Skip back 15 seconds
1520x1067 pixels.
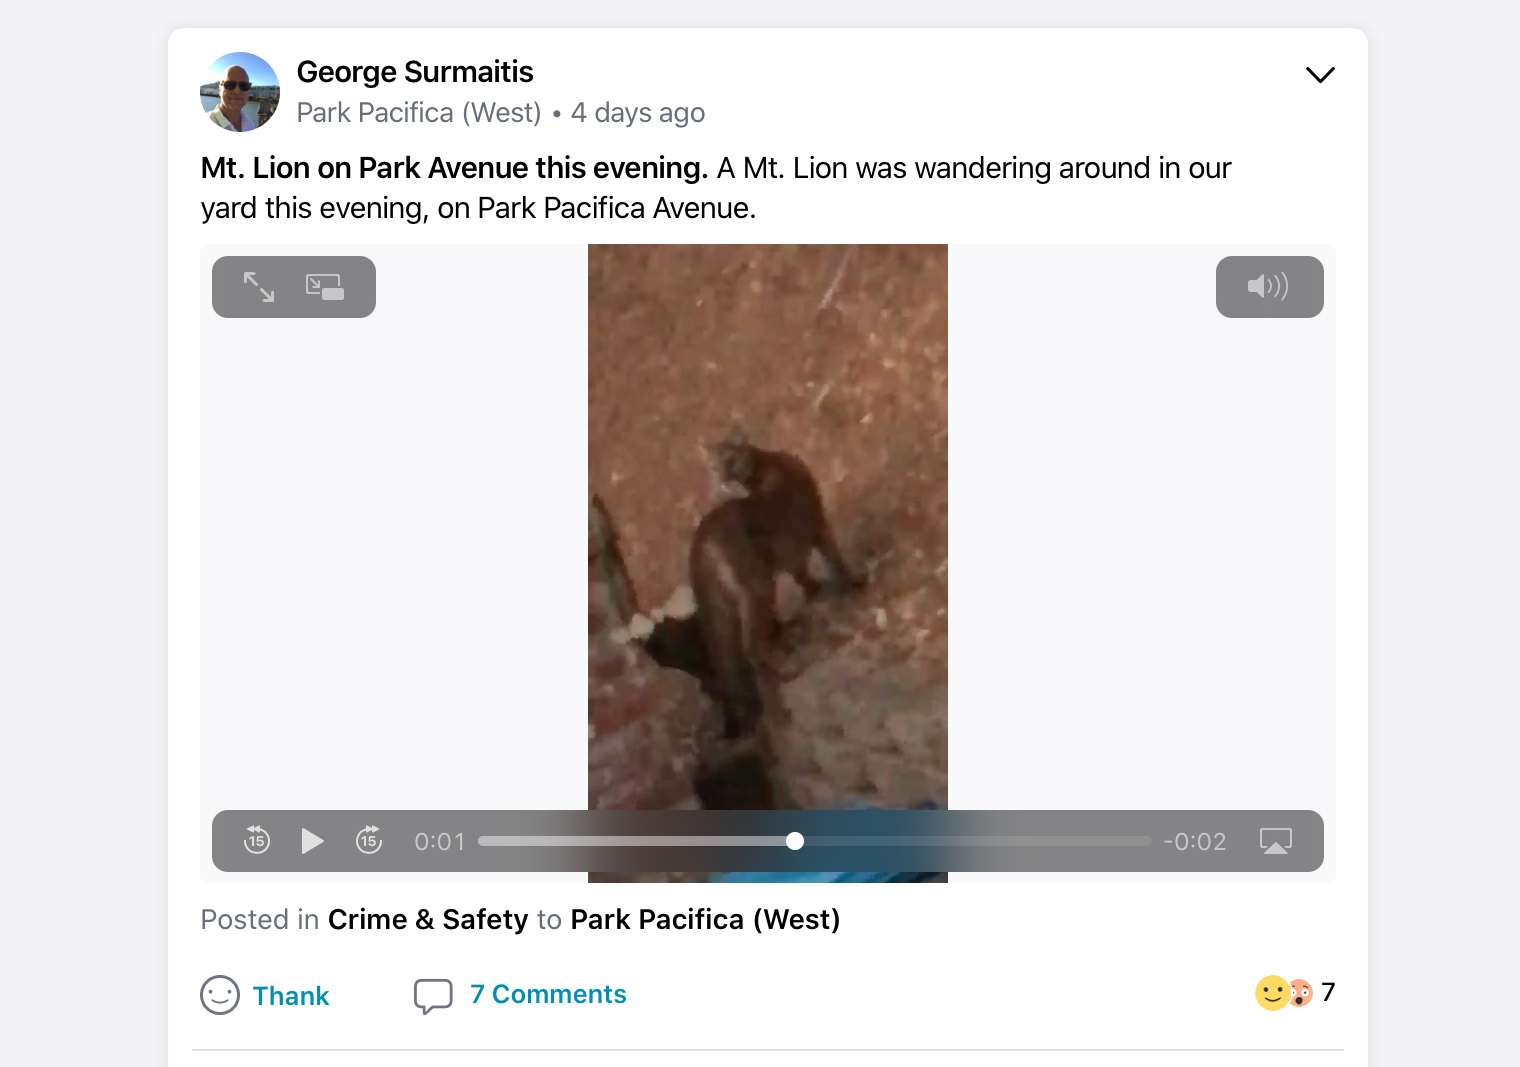click(257, 841)
